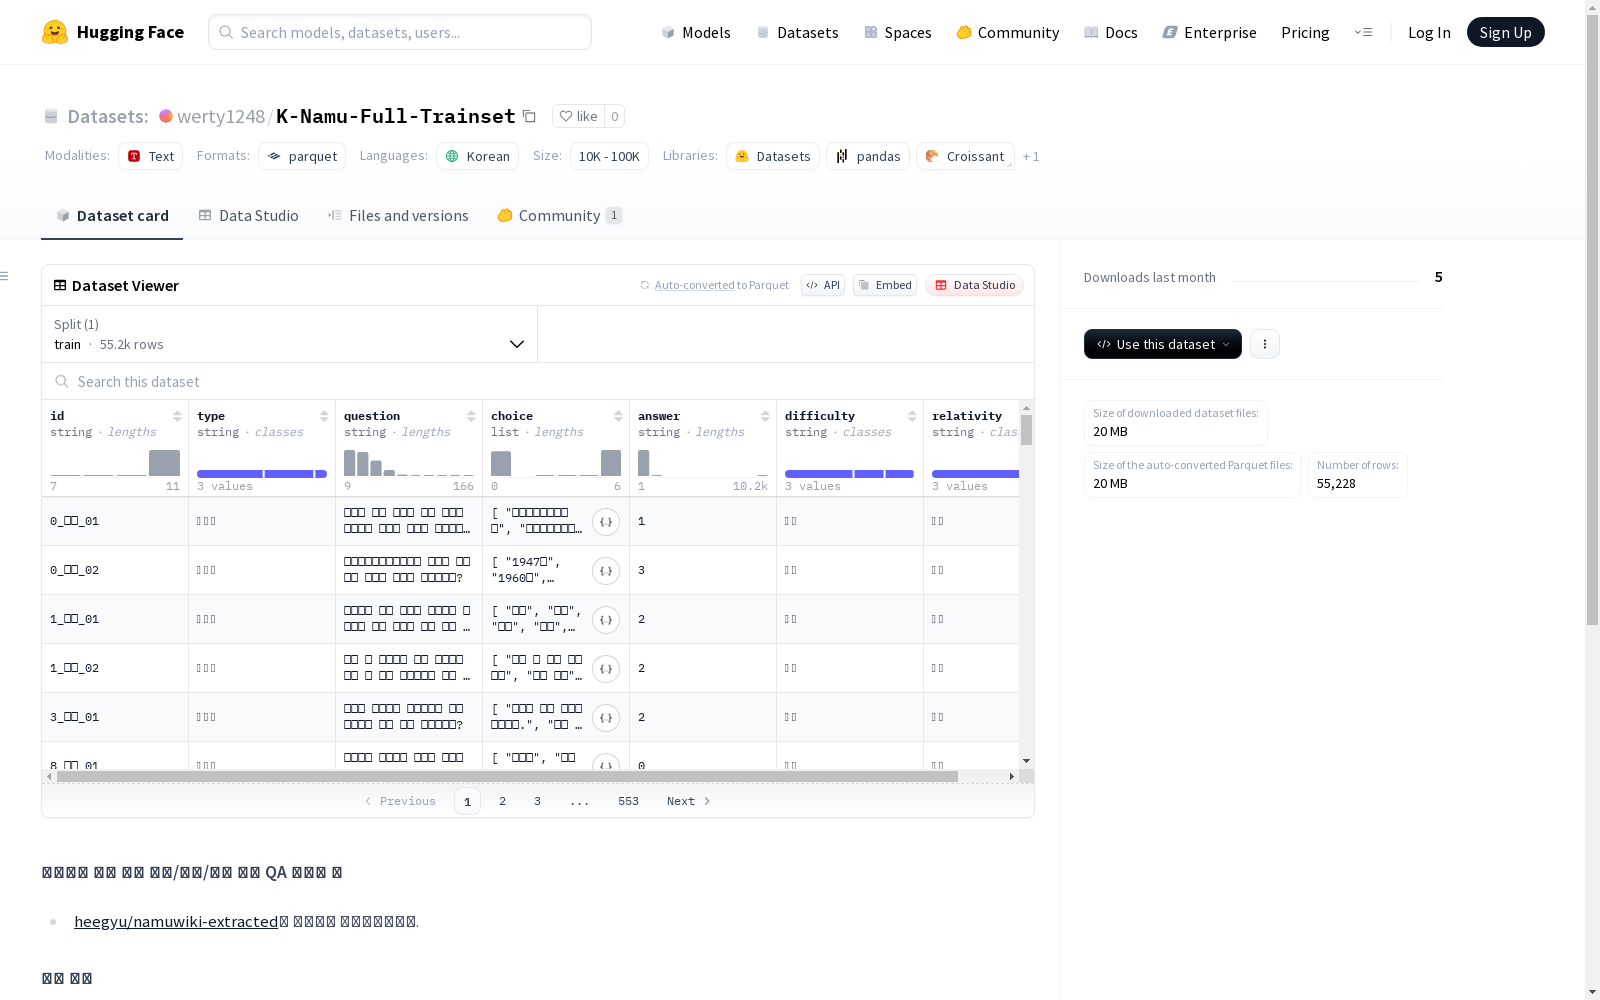Sort by the id column
Viewport: 1600px width, 1000px height.
tap(177, 416)
